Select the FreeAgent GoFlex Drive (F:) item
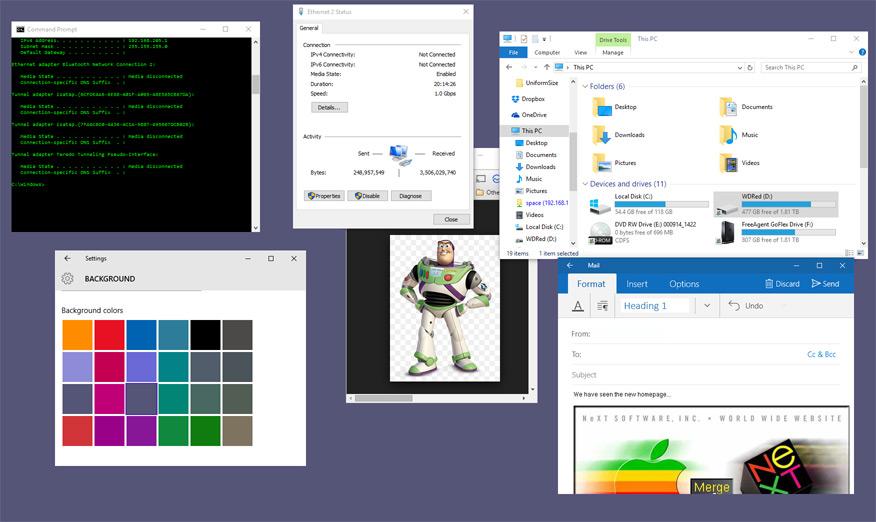876x522 pixels. pyautogui.click(x=775, y=232)
